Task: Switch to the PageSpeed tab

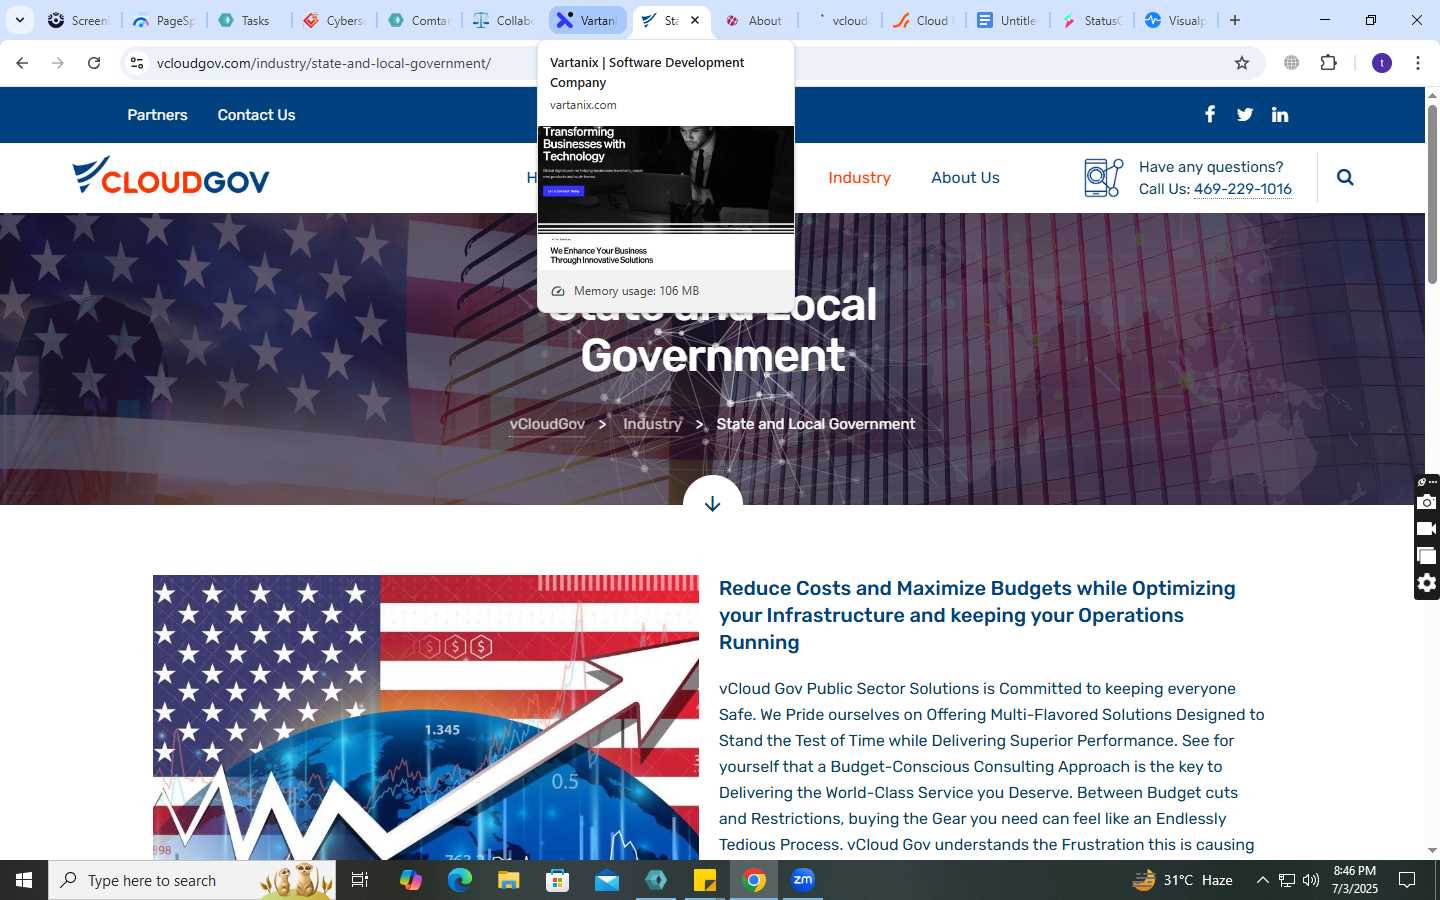Action: click(x=165, y=20)
